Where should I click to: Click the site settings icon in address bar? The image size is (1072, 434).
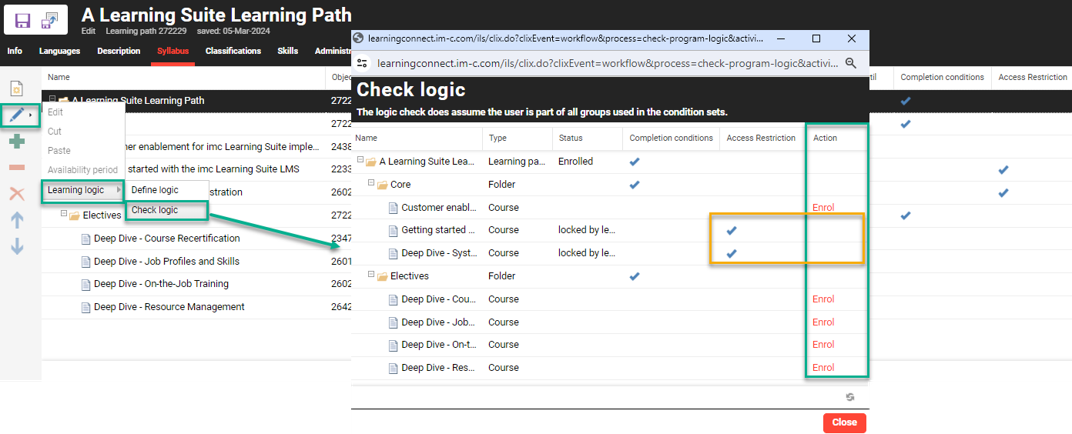363,63
